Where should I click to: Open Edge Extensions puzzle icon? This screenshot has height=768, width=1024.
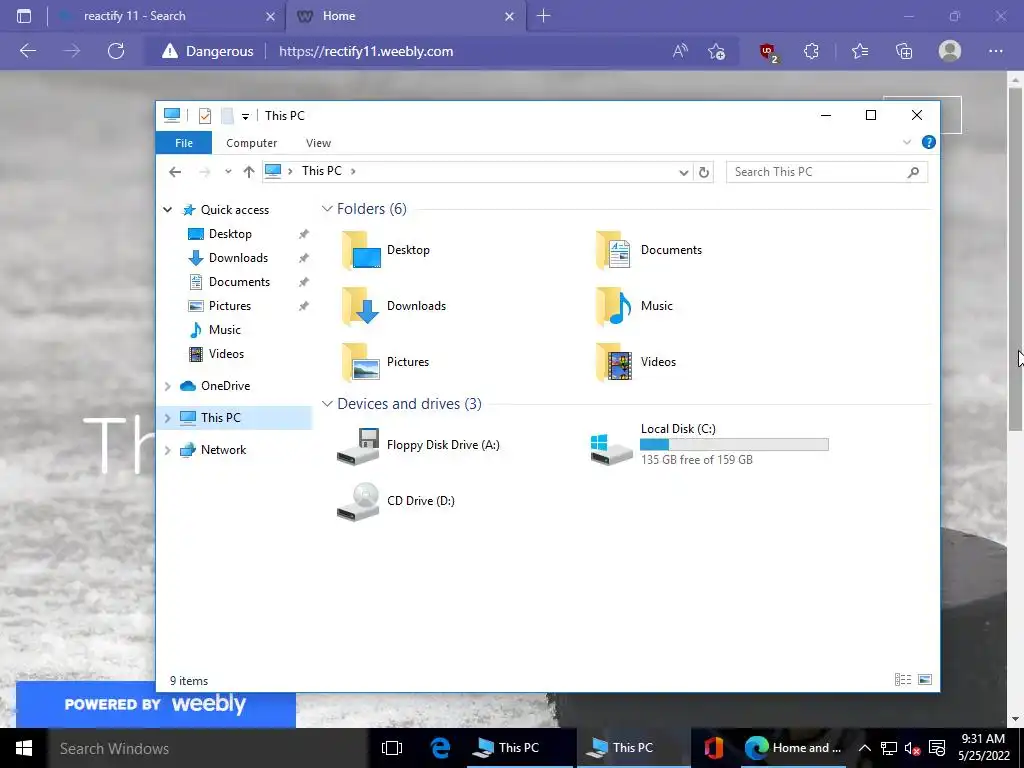click(811, 52)
